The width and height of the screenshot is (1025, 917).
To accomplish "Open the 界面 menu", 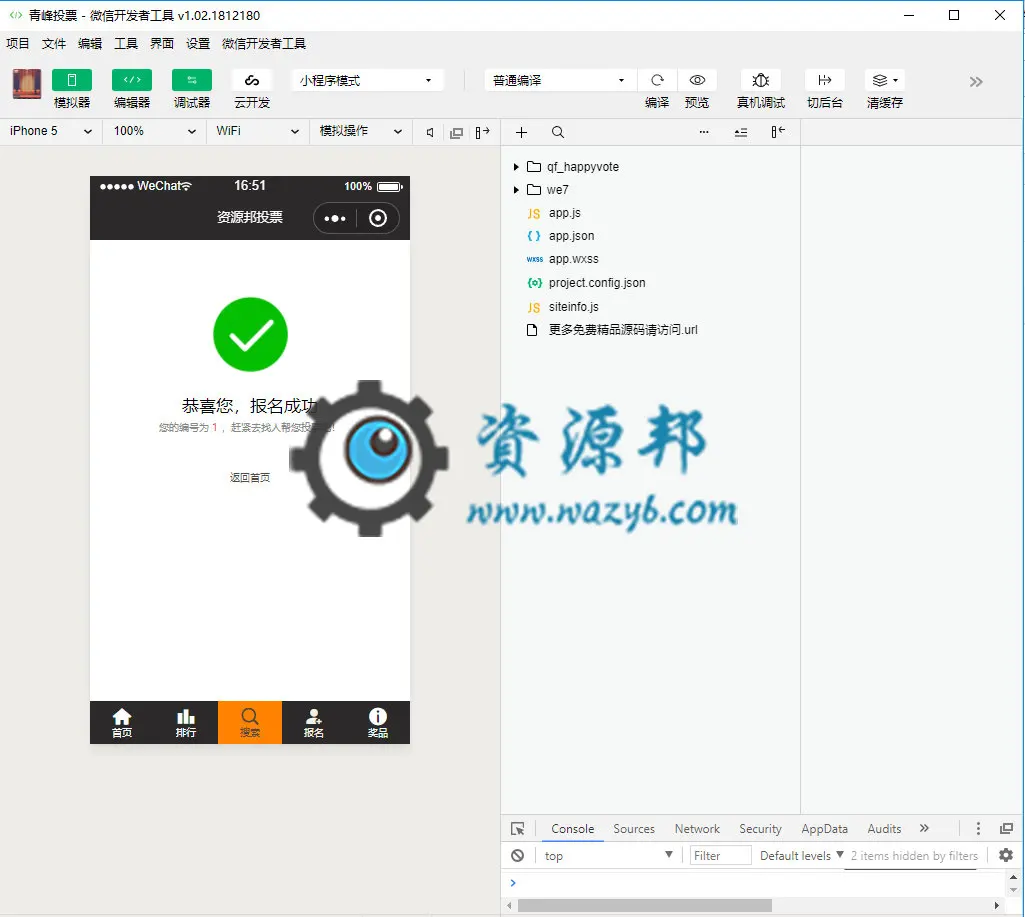I will click(161, 44).
